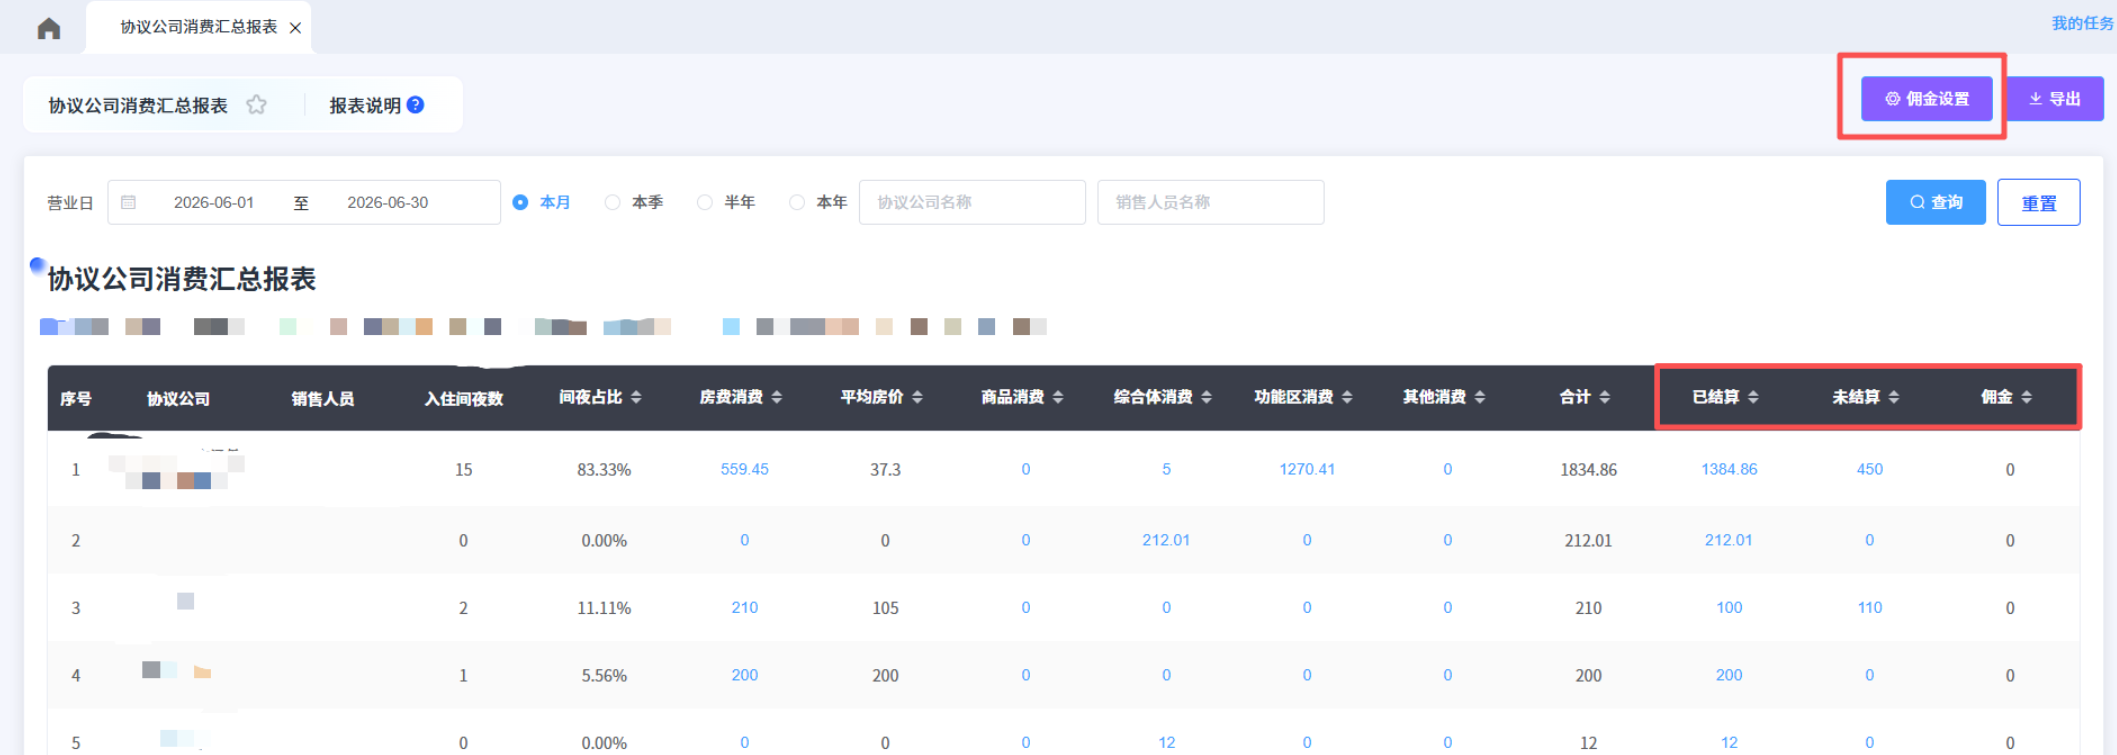Click 间夜占比 cell 11.11%
The image size is (2117, 755).
604,607
